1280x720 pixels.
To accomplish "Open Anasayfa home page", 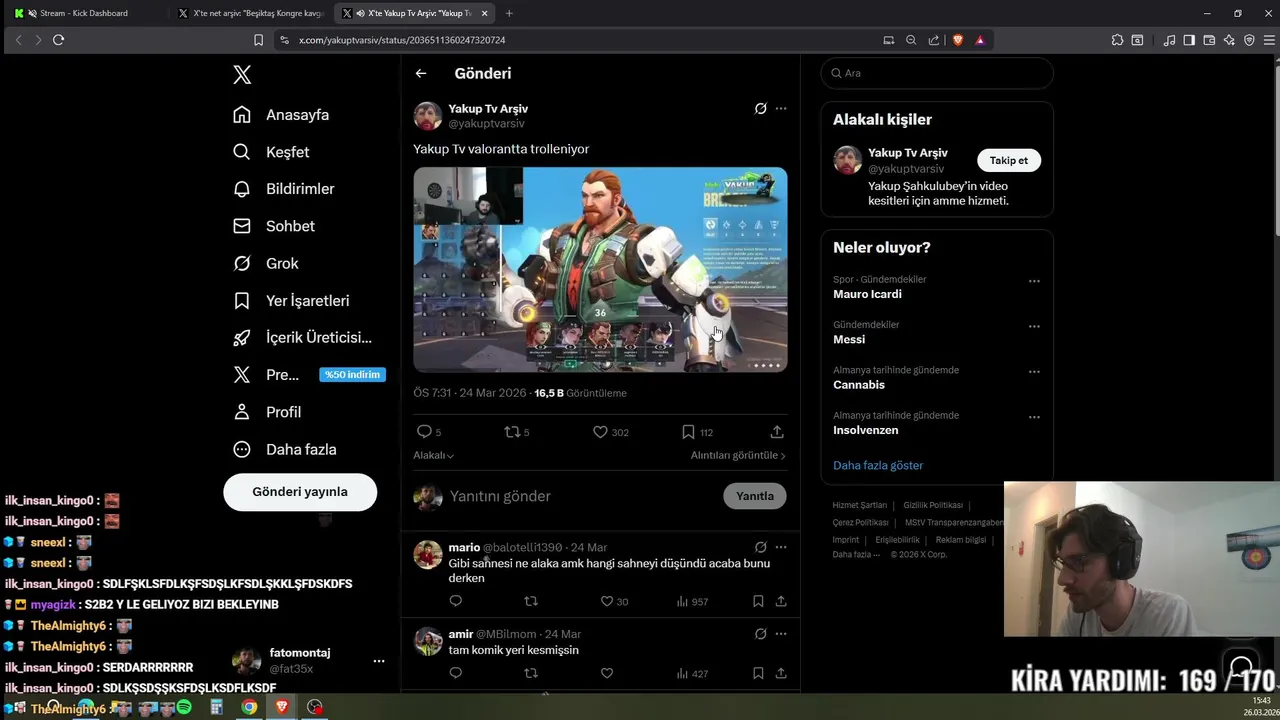I will point(281,115).
